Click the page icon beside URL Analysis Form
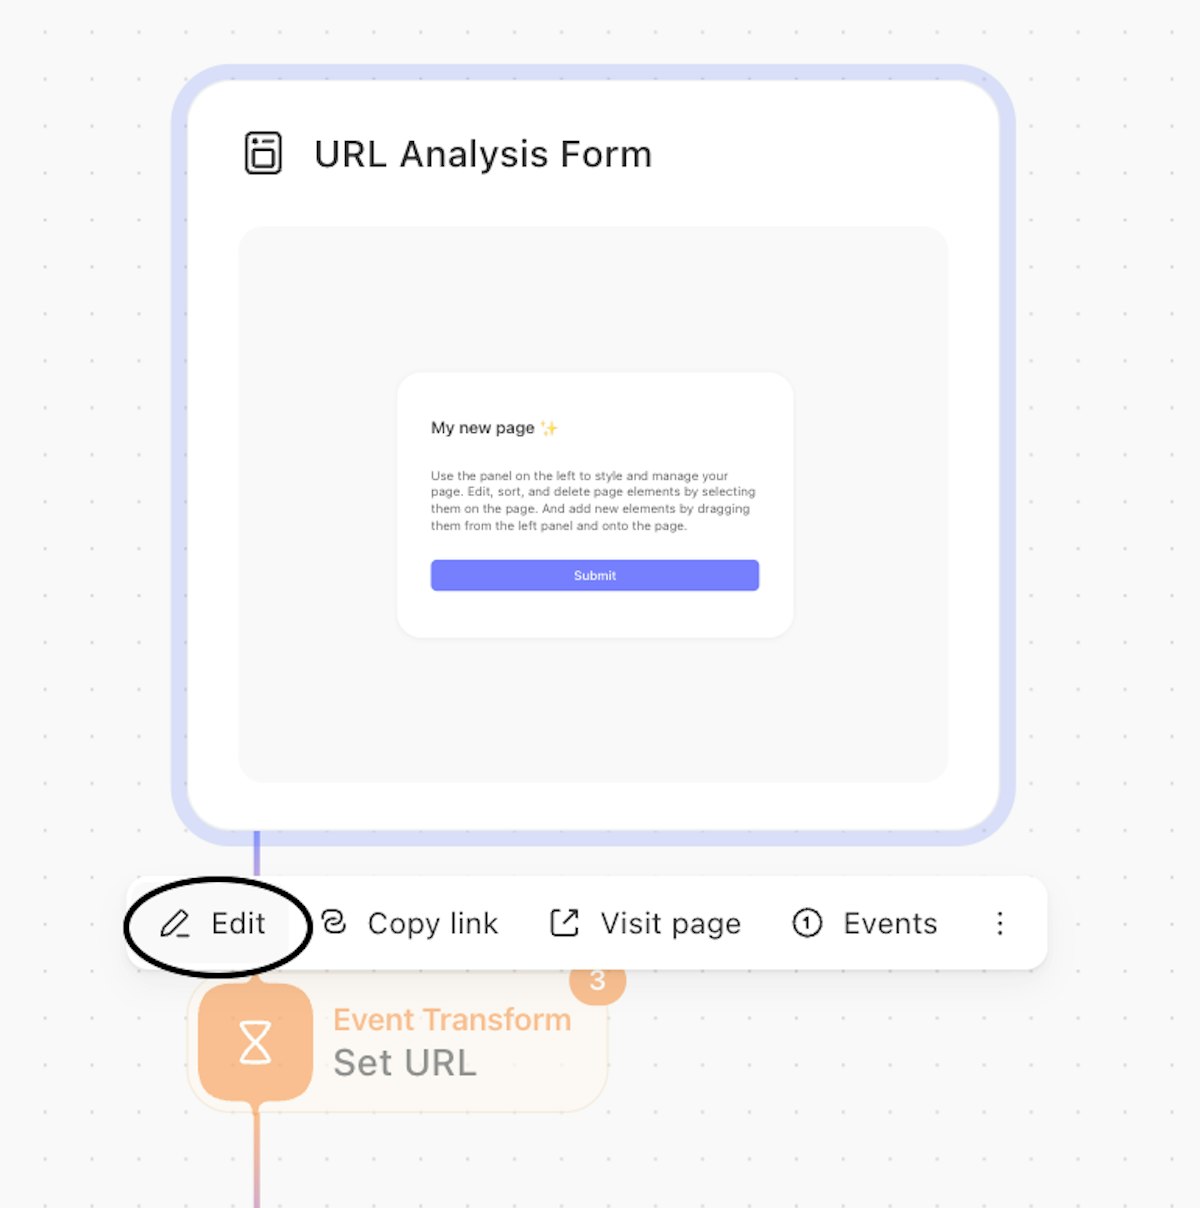 point(263,153)
